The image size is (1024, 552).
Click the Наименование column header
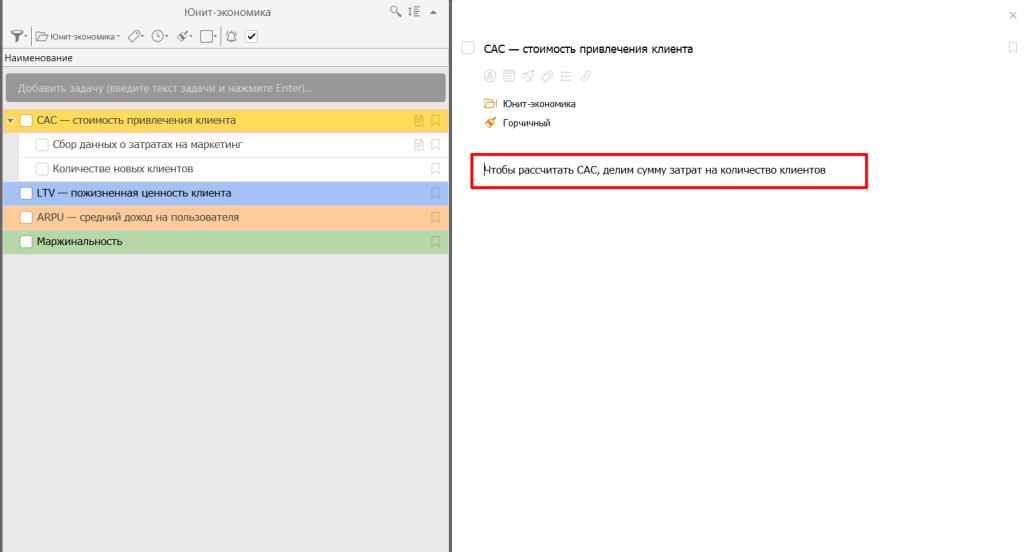tap(38, 58)
